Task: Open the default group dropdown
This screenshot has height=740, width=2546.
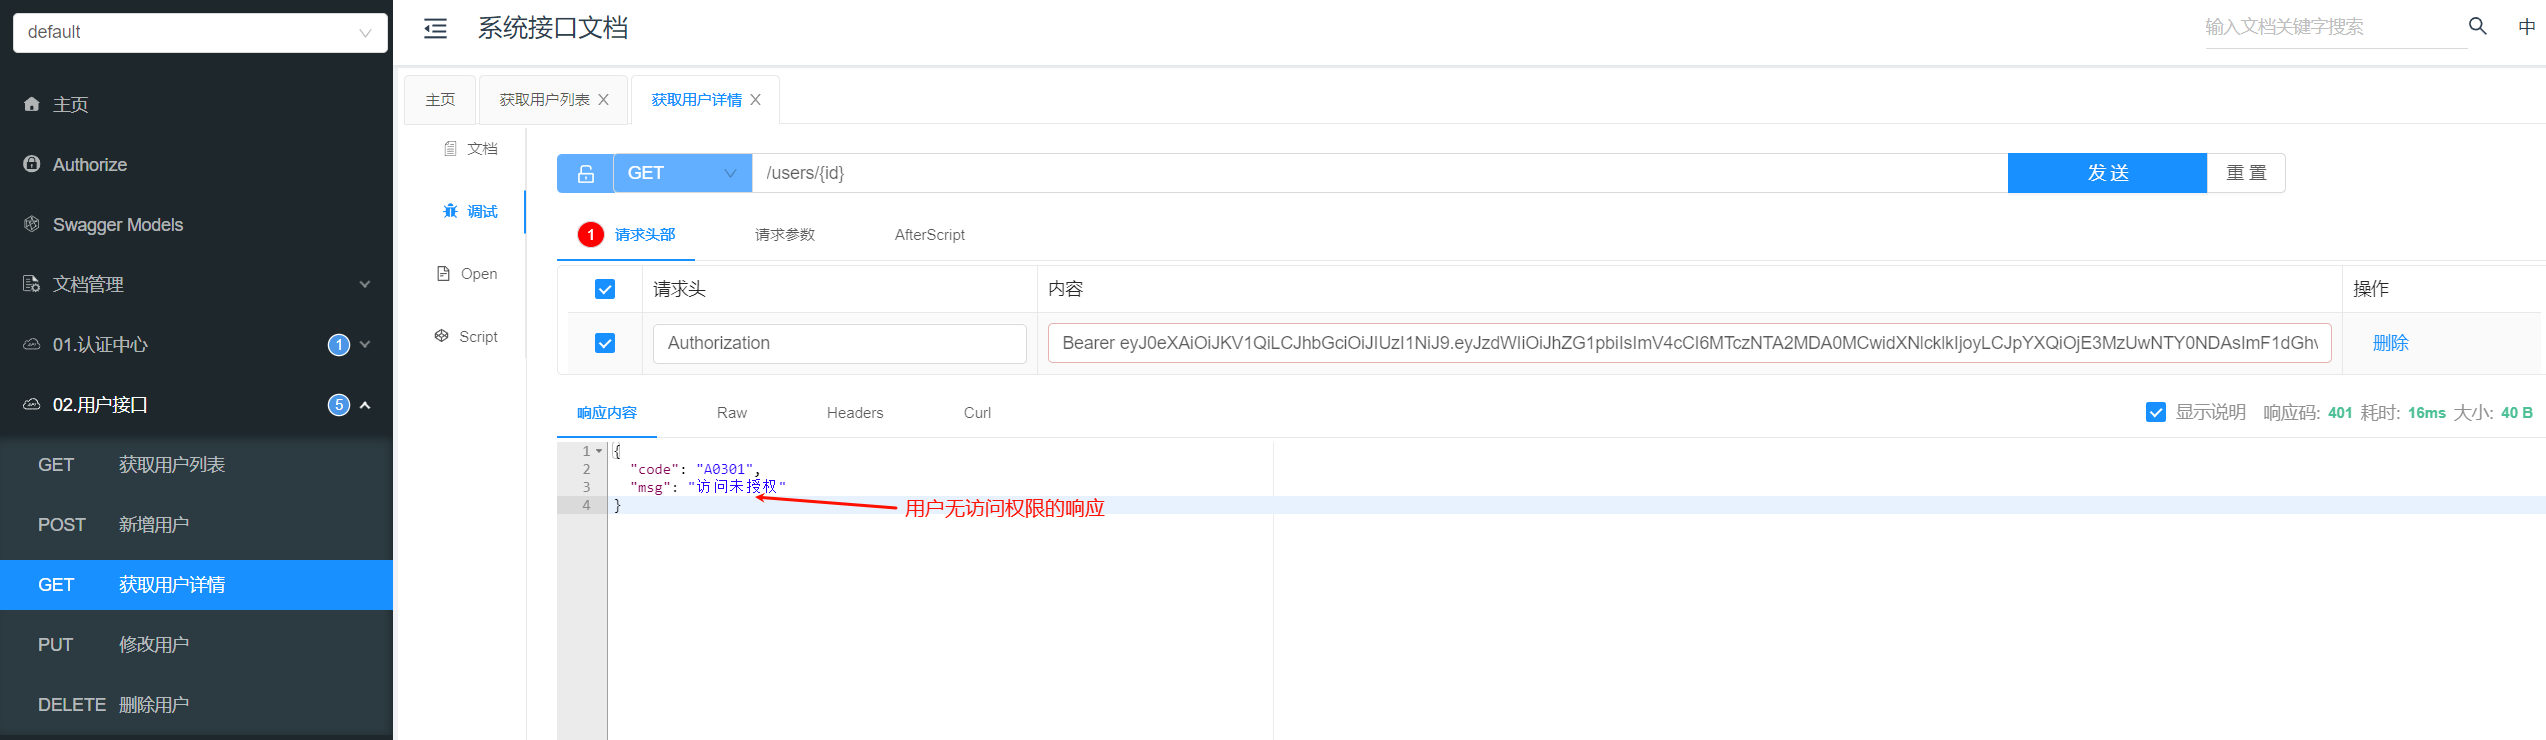Action: (200, 32)
